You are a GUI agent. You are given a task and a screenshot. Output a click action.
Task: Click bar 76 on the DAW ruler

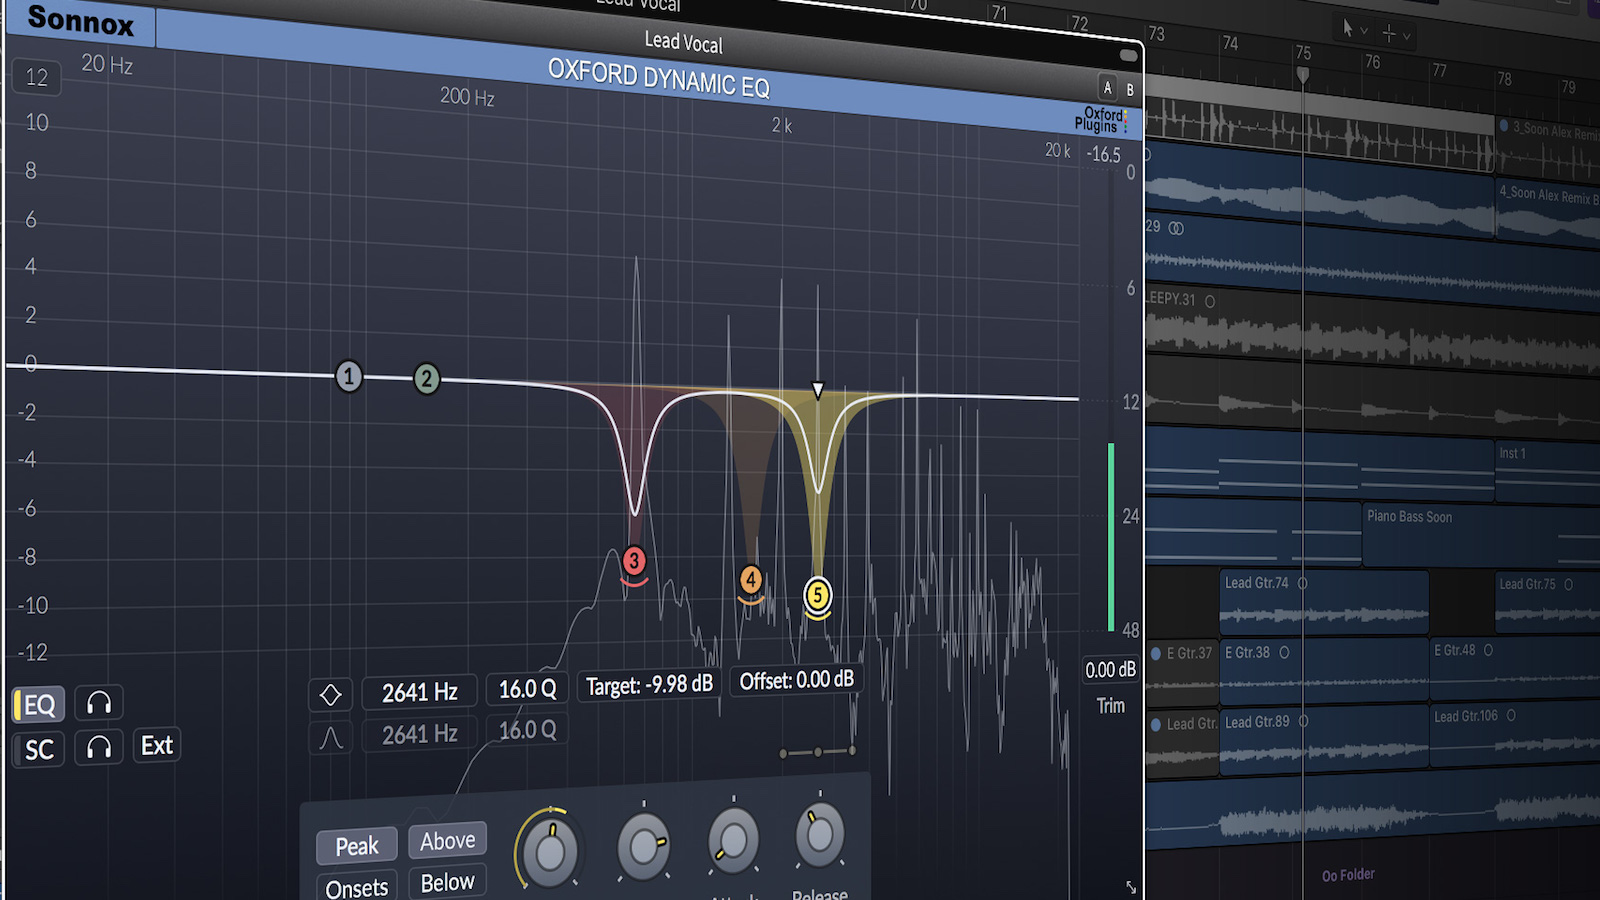1372,62
